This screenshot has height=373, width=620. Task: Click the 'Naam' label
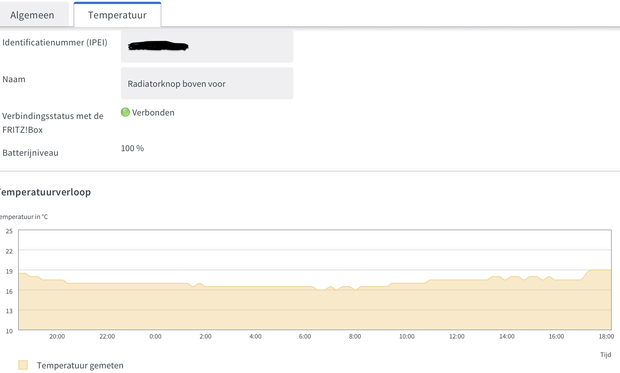[x=14, y=79]
